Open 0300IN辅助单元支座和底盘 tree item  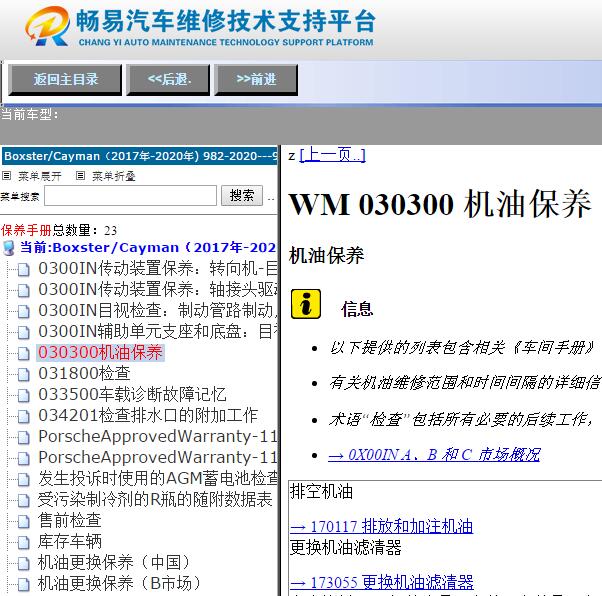[x=158, y=331]
